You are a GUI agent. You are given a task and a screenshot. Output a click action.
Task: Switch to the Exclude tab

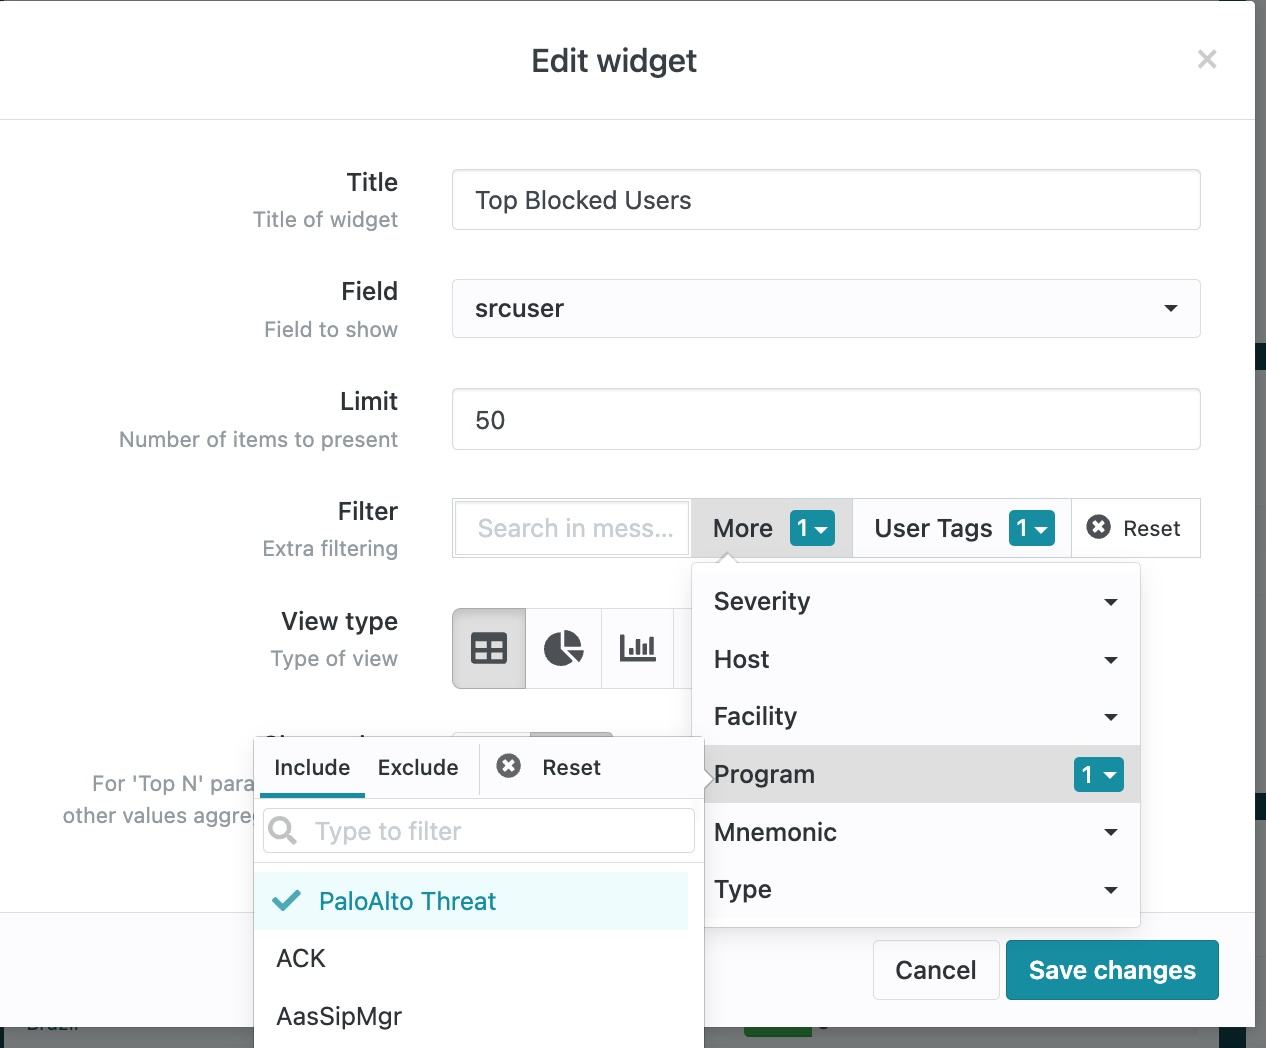point(417,767)
